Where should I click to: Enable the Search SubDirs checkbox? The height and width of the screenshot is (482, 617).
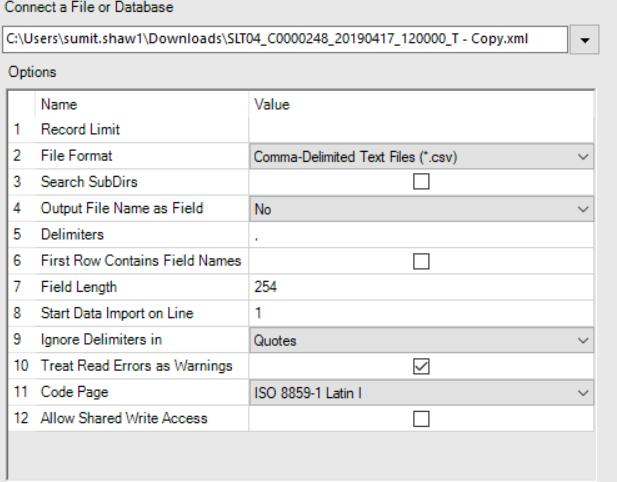[x=421, y=183]
